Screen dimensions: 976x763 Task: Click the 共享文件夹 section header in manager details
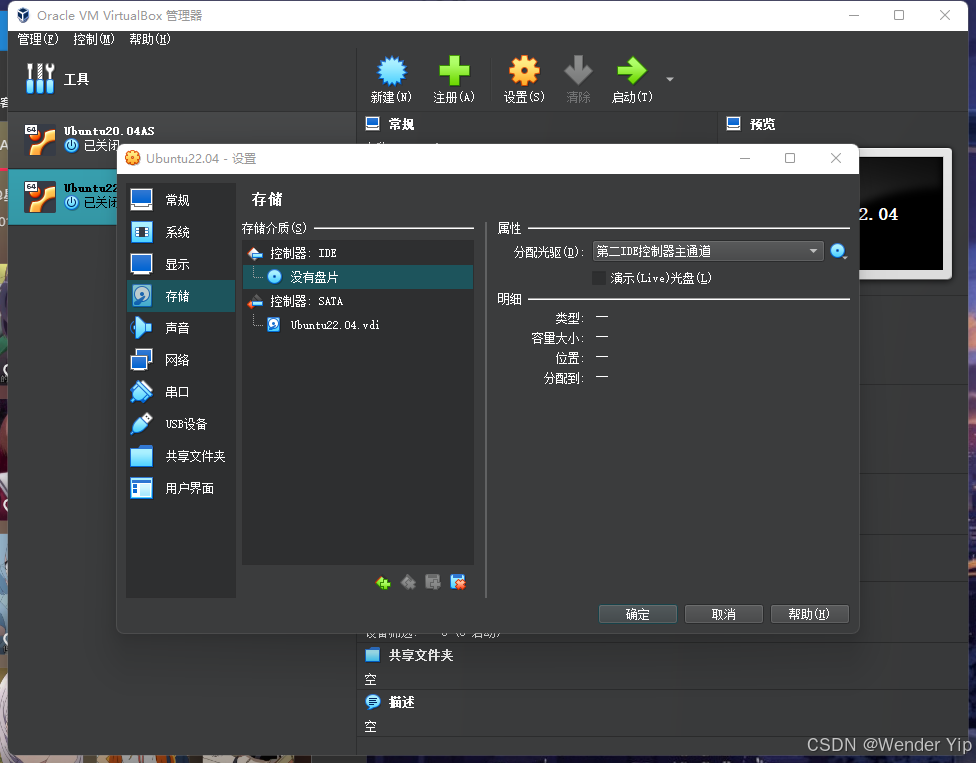pos(421,655)
